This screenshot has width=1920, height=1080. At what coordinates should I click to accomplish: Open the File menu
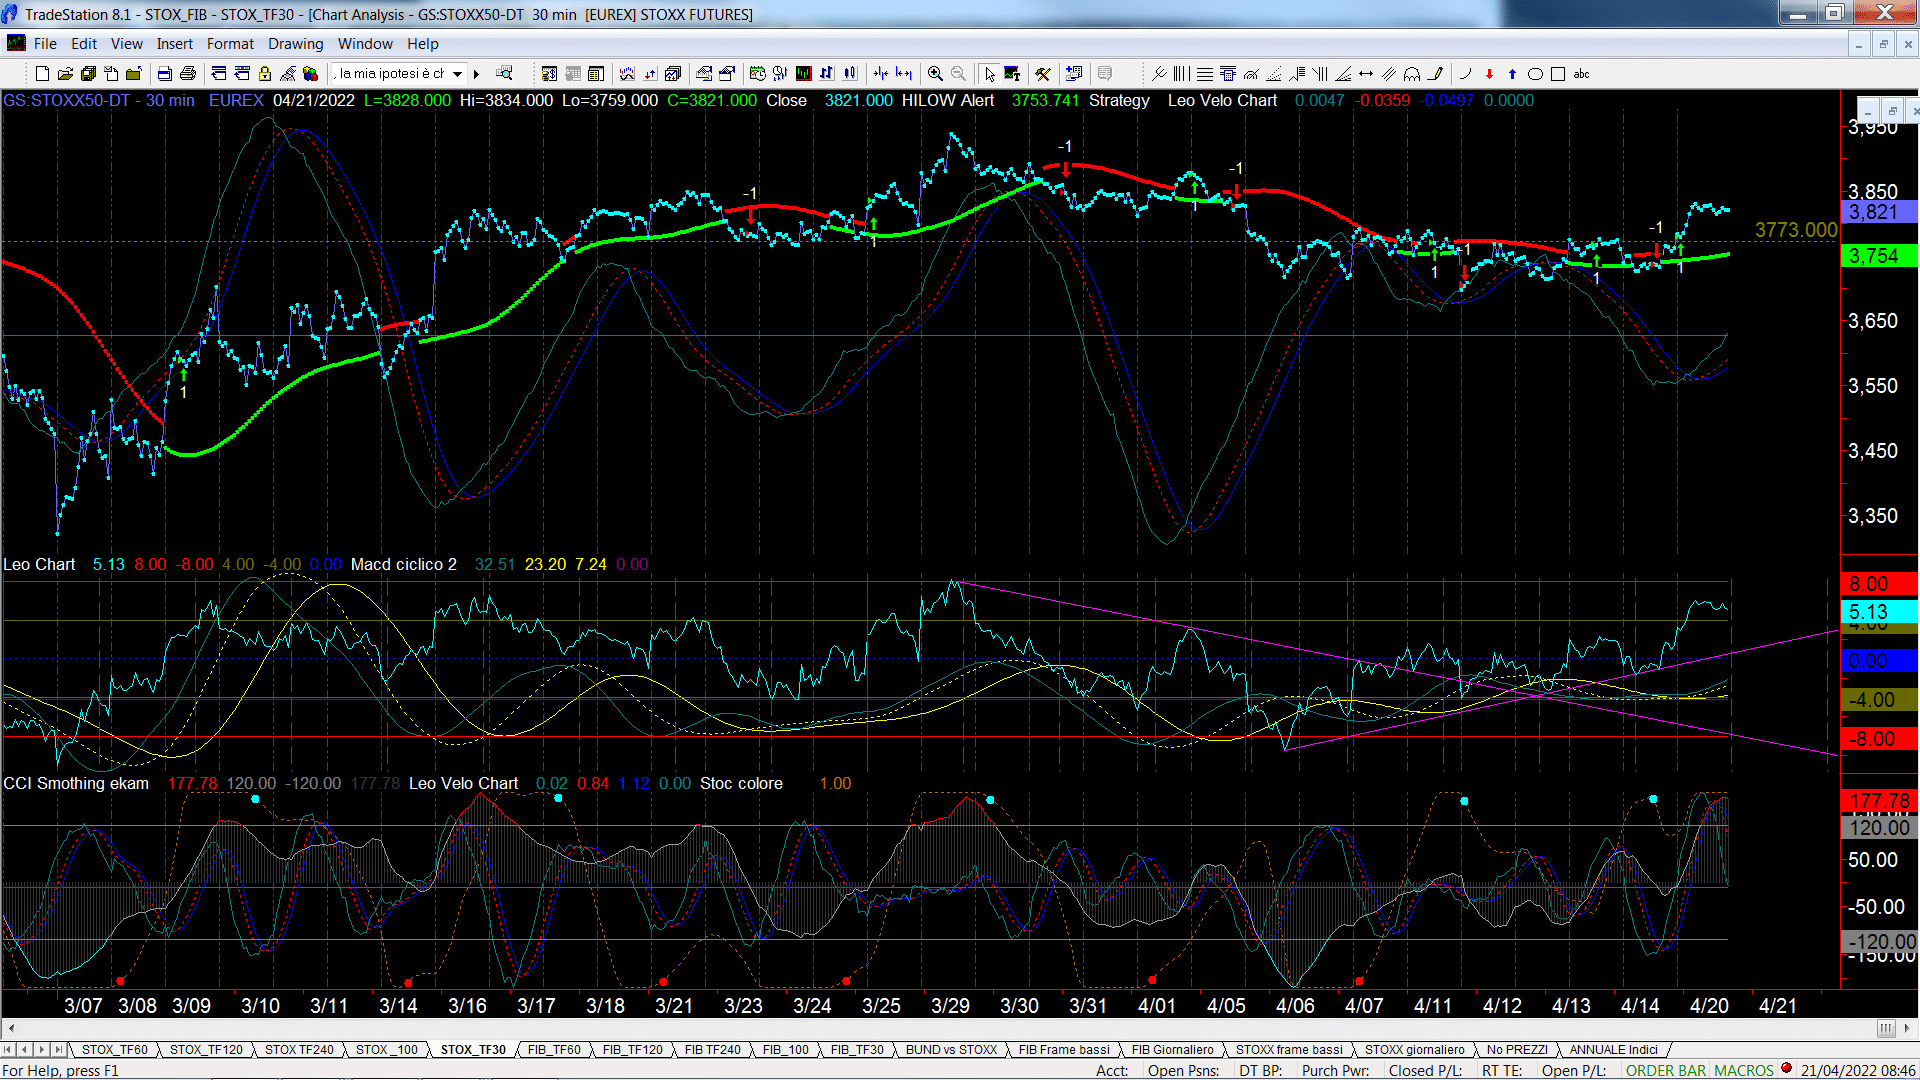[45, 44]
